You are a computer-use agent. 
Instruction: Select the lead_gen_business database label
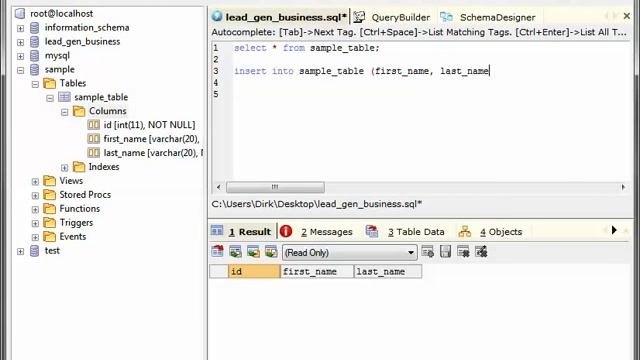click(82, 42)
